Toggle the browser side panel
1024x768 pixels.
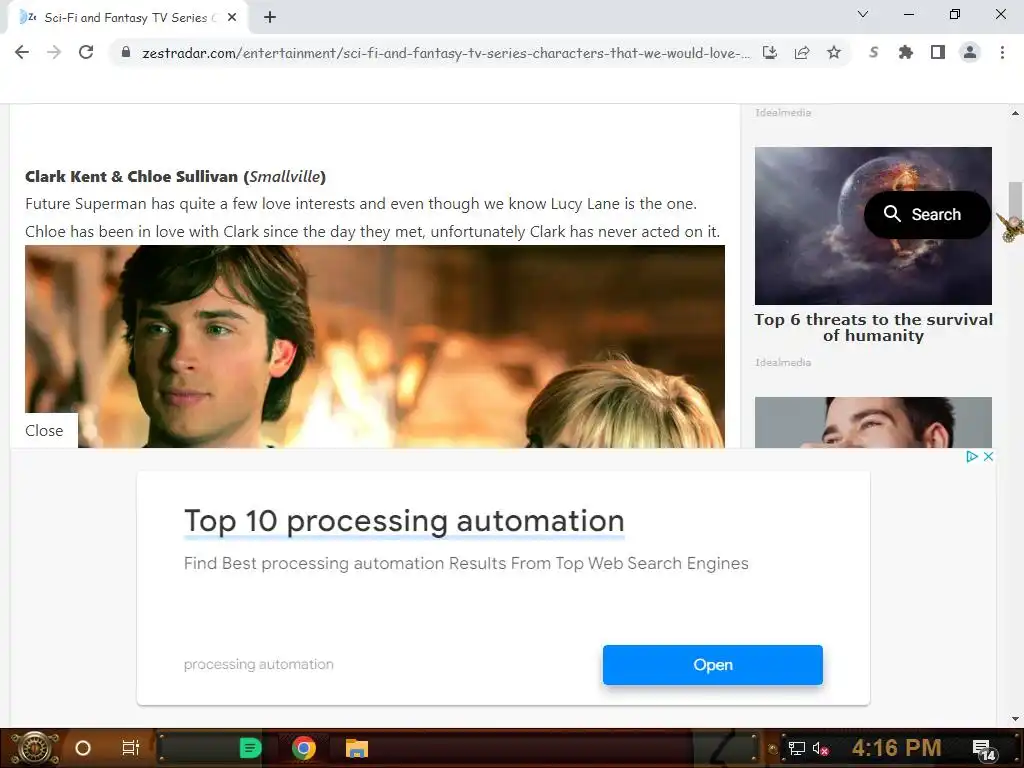938,52
